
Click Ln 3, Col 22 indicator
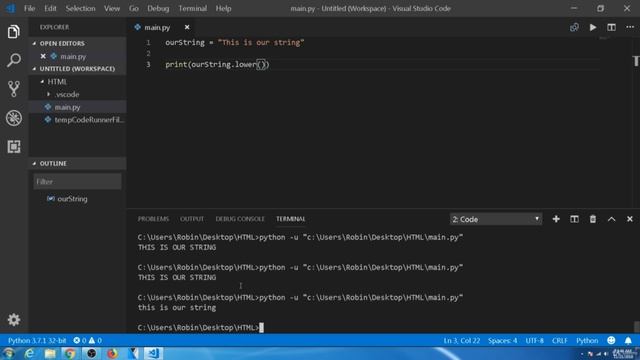[x=462, y=340]
